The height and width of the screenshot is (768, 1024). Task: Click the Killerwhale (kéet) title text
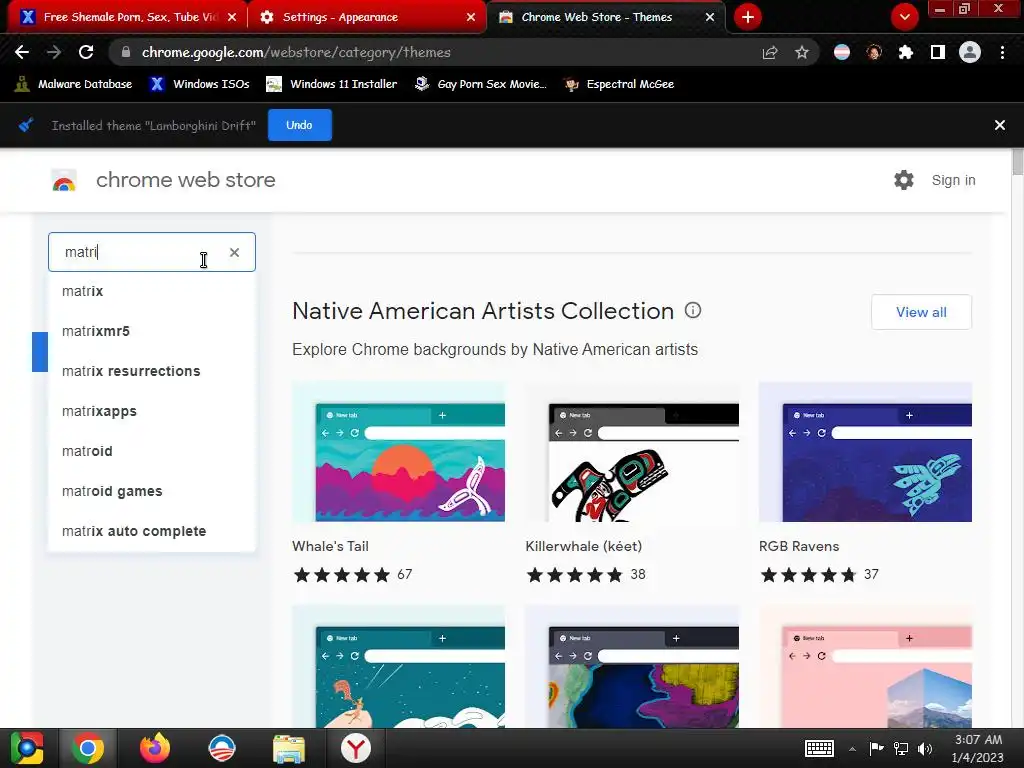point(584,546)
